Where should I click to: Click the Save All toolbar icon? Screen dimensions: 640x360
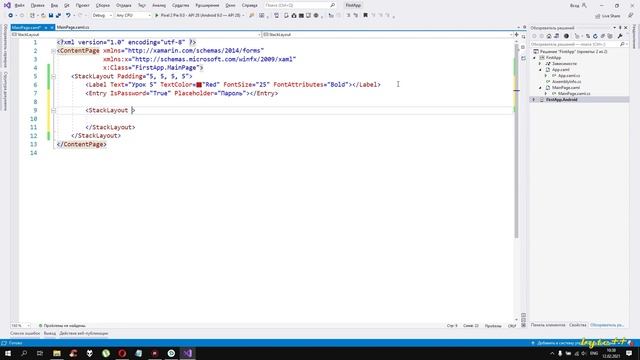(58, 15)
